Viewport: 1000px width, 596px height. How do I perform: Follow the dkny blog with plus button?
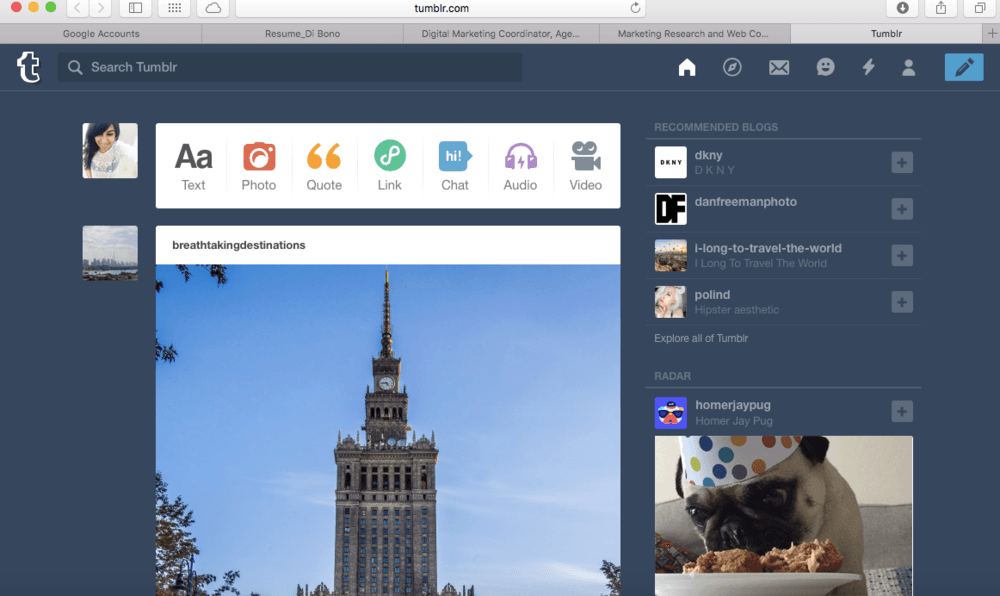tap(902, 162)
